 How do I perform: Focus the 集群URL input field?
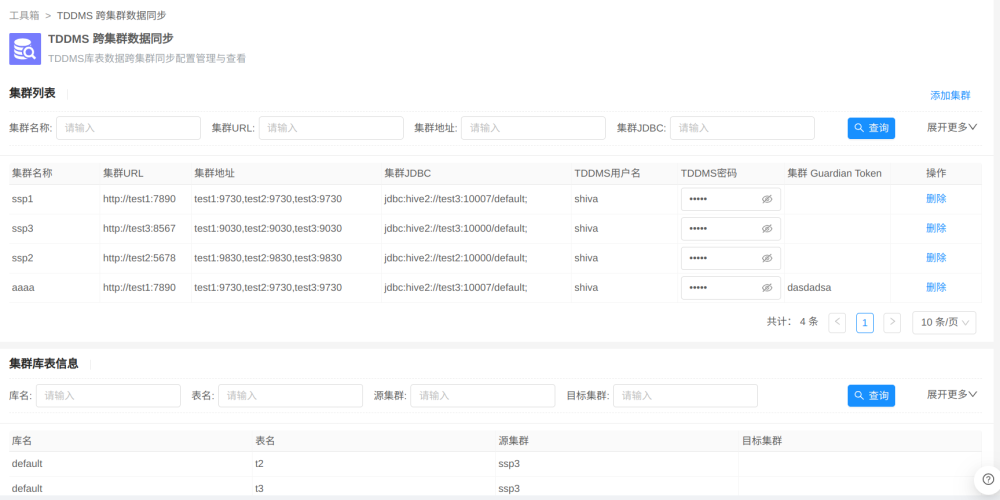point(331,128)
